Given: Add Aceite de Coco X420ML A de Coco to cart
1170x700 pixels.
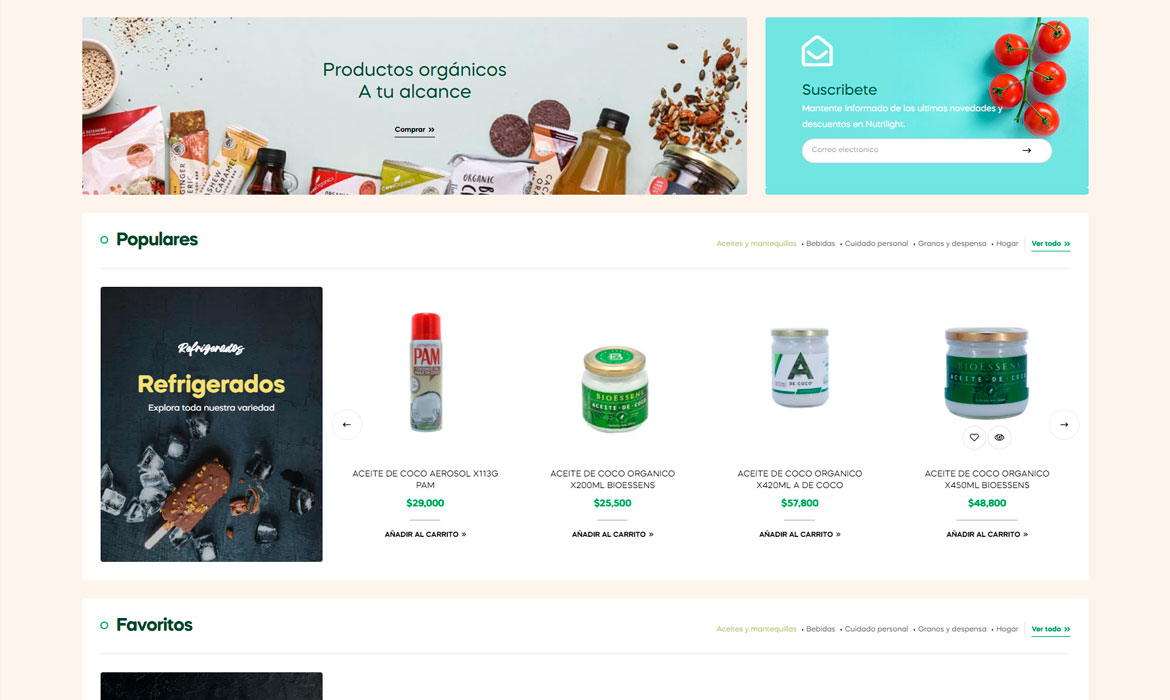Looking at the screenshot, I should pos(800,534).
